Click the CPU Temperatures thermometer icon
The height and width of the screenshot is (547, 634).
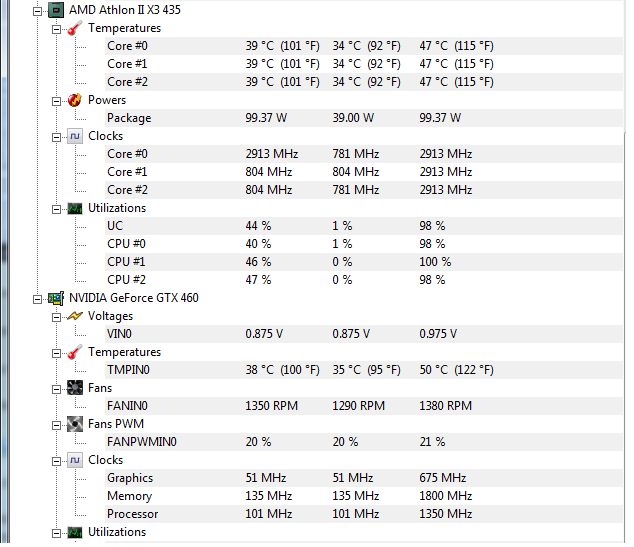75,28
